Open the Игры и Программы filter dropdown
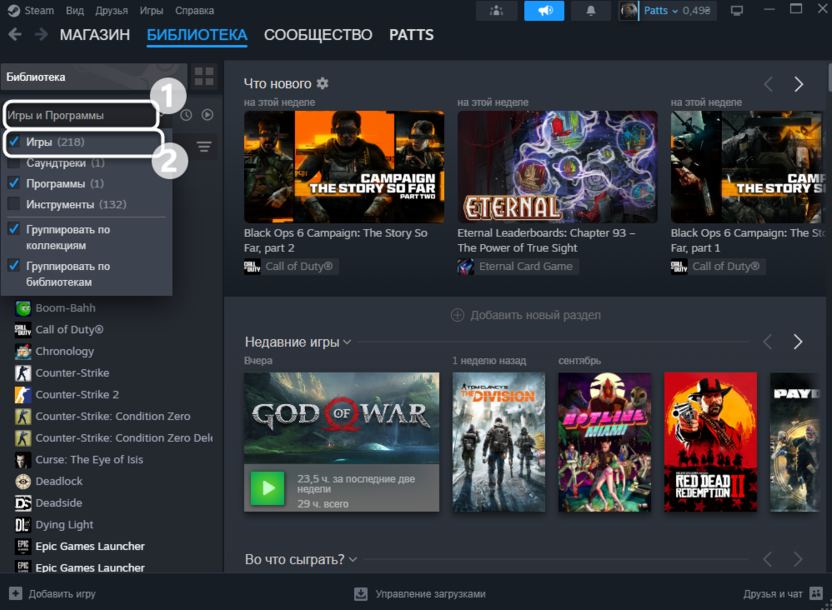Screen dimensions: 832x610 (81, 115)
